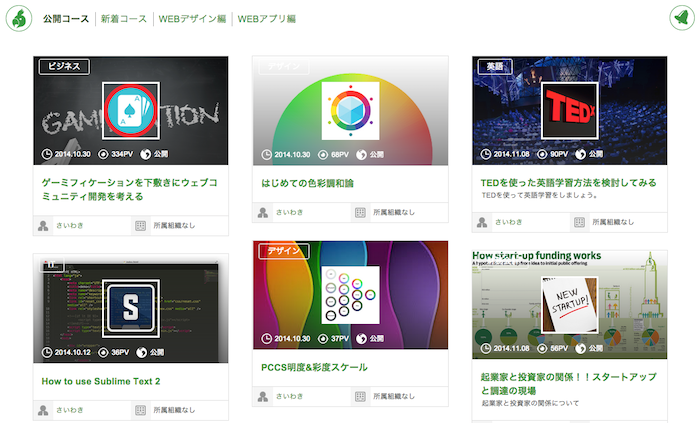Click the green bell icon at top right

[x=681, y=18]
